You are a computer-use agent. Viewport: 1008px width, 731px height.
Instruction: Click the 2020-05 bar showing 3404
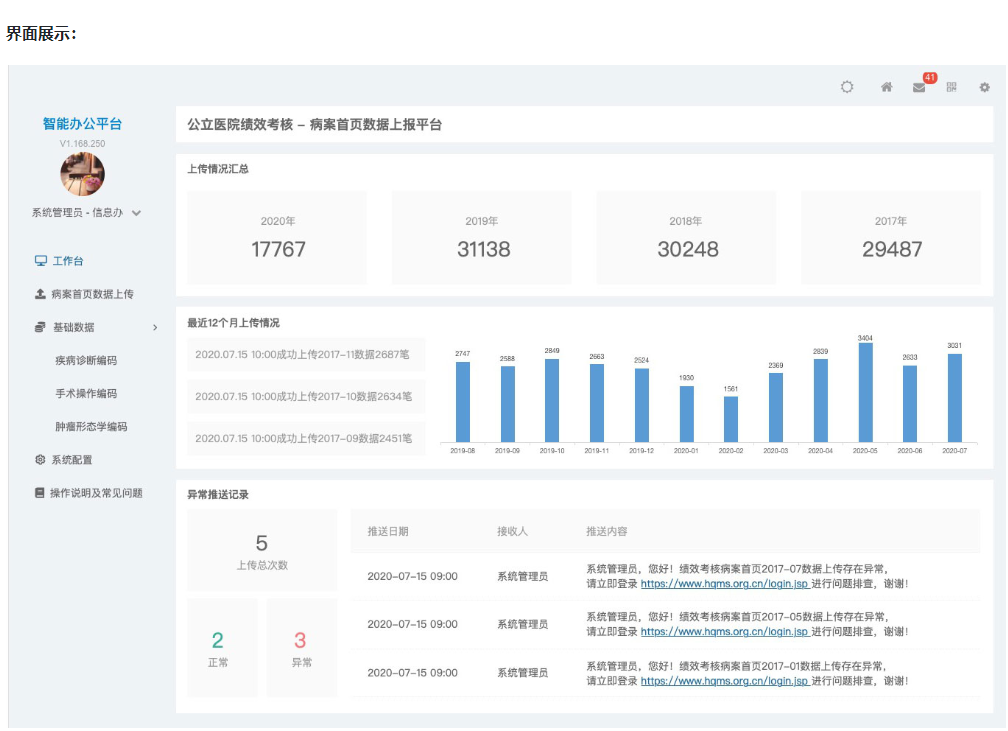click(865, 392)
